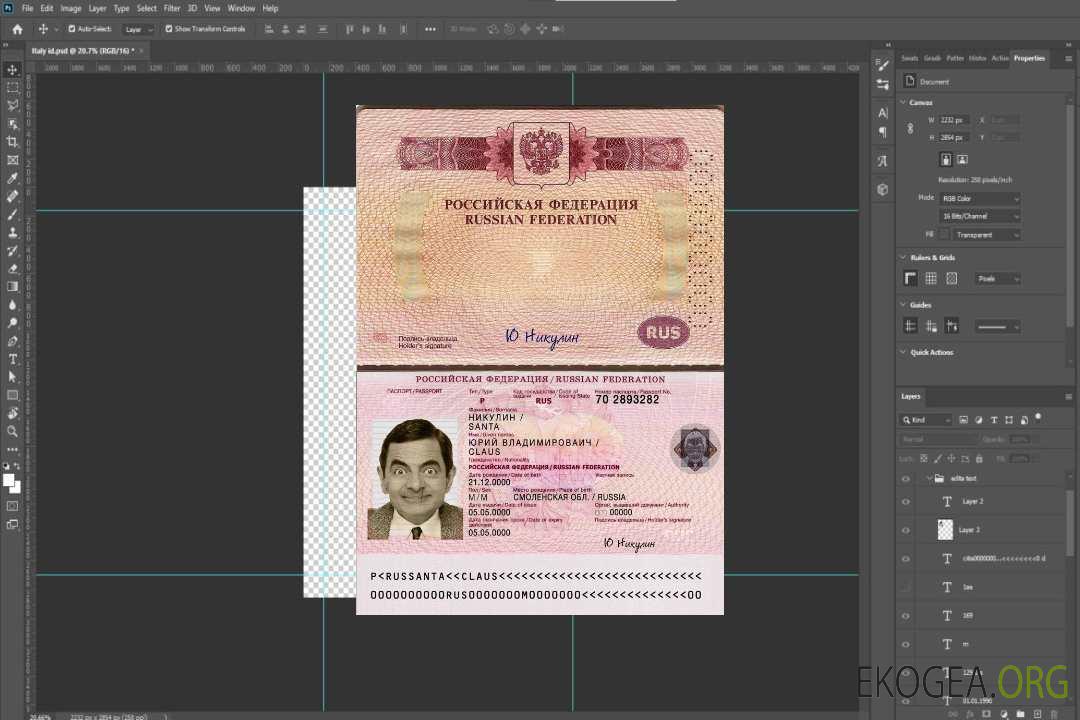The height and width of the screenshot is (720, 1080).
Task: Open the Auto-Select 'Layer' dropdown
Action: click(138, 29)
